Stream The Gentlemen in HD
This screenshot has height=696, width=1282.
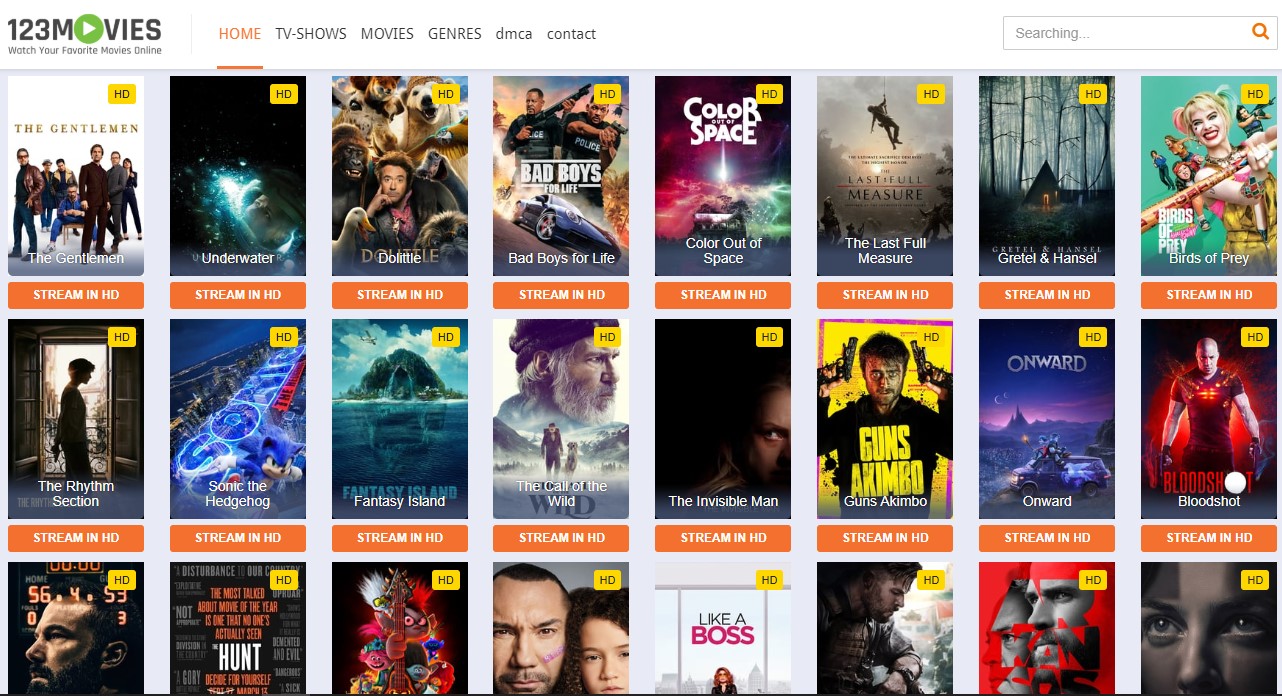[x=76, y=295]
